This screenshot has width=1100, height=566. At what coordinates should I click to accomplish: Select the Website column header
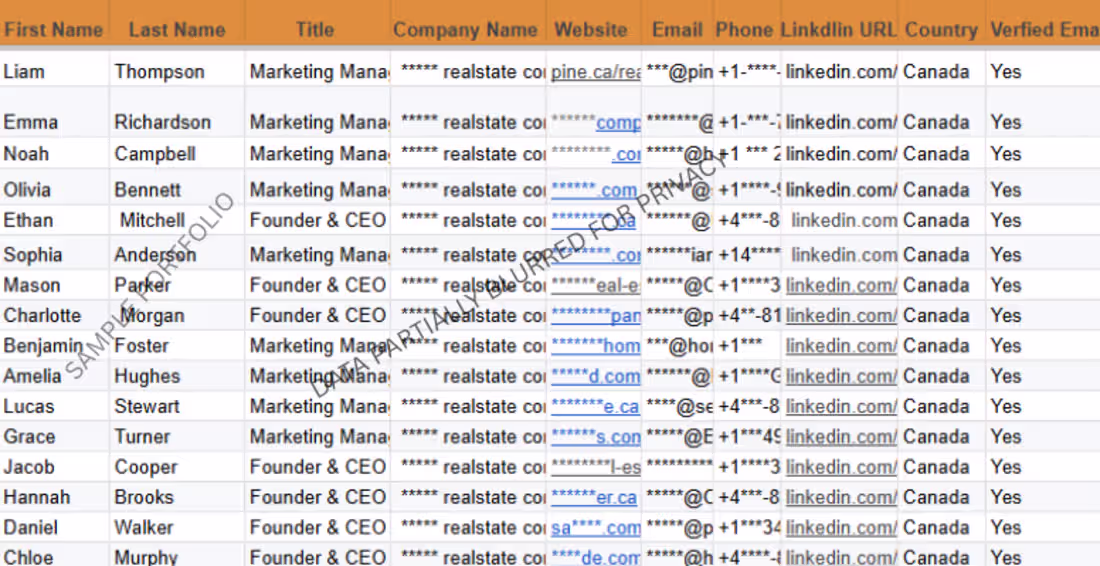591,29
